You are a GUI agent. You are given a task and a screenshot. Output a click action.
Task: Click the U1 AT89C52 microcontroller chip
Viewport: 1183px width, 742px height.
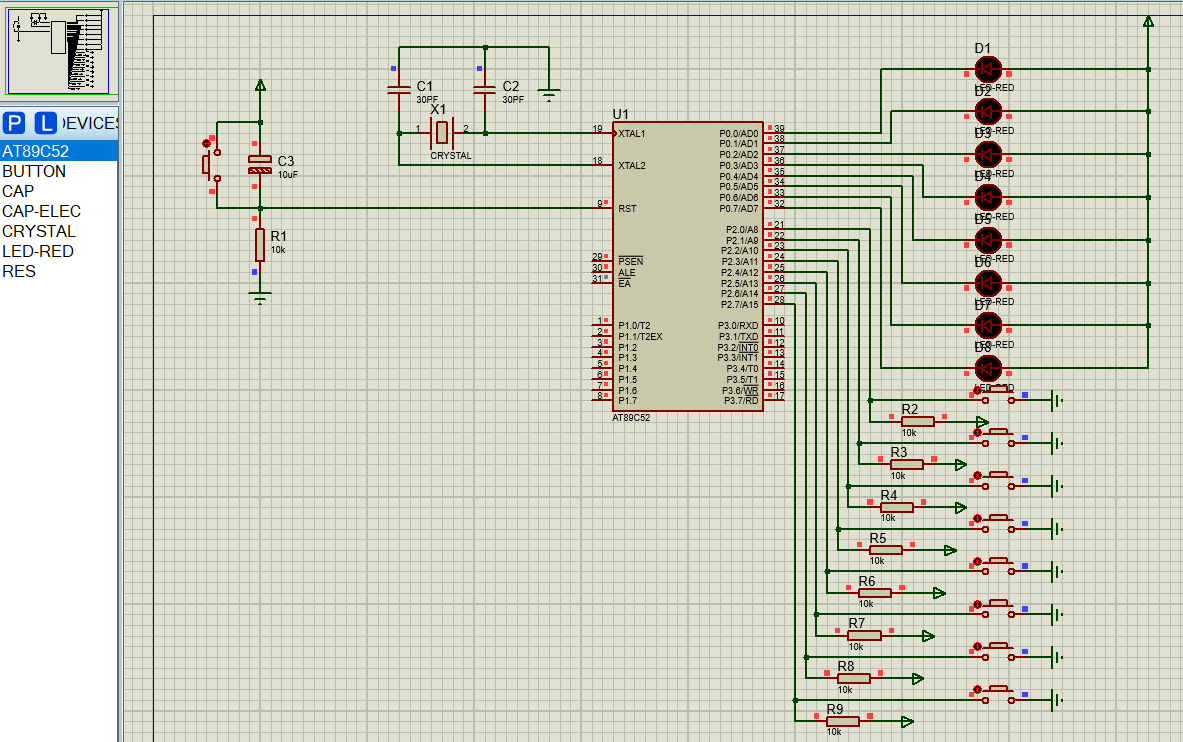687,266
